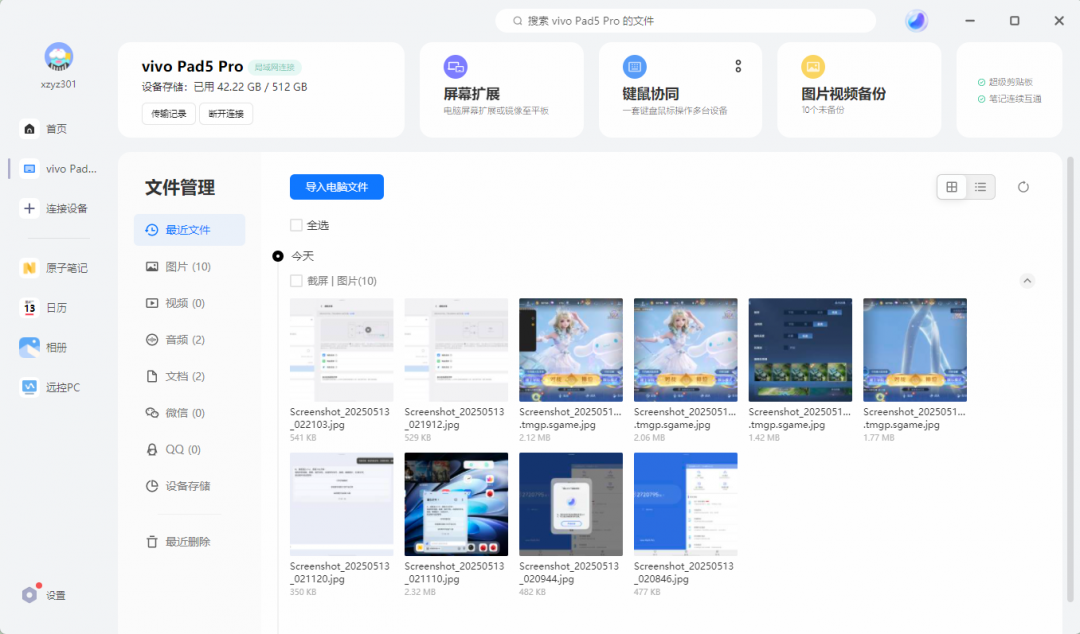Click the 图片视频备份 backup icon
The width and height of the screenshot is (1080, 634).
(x=813, y=67)
